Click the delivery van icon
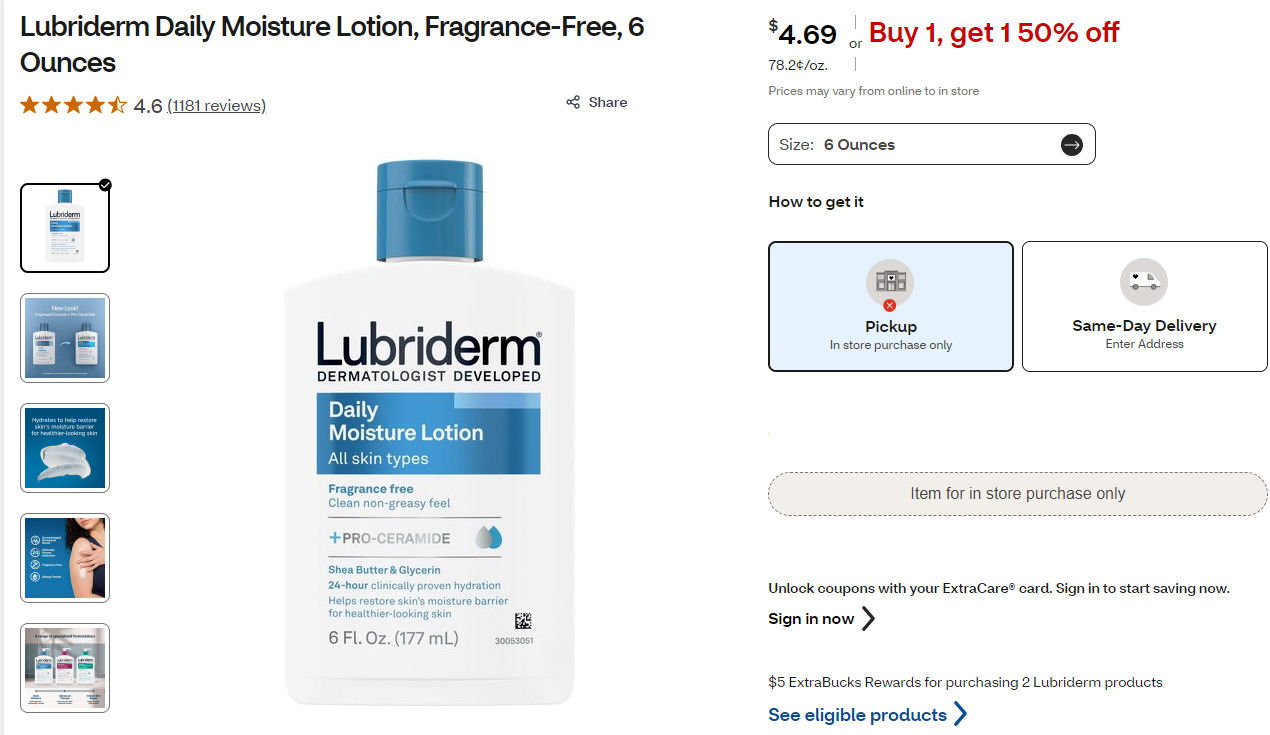 click(x=1144, y=282)
